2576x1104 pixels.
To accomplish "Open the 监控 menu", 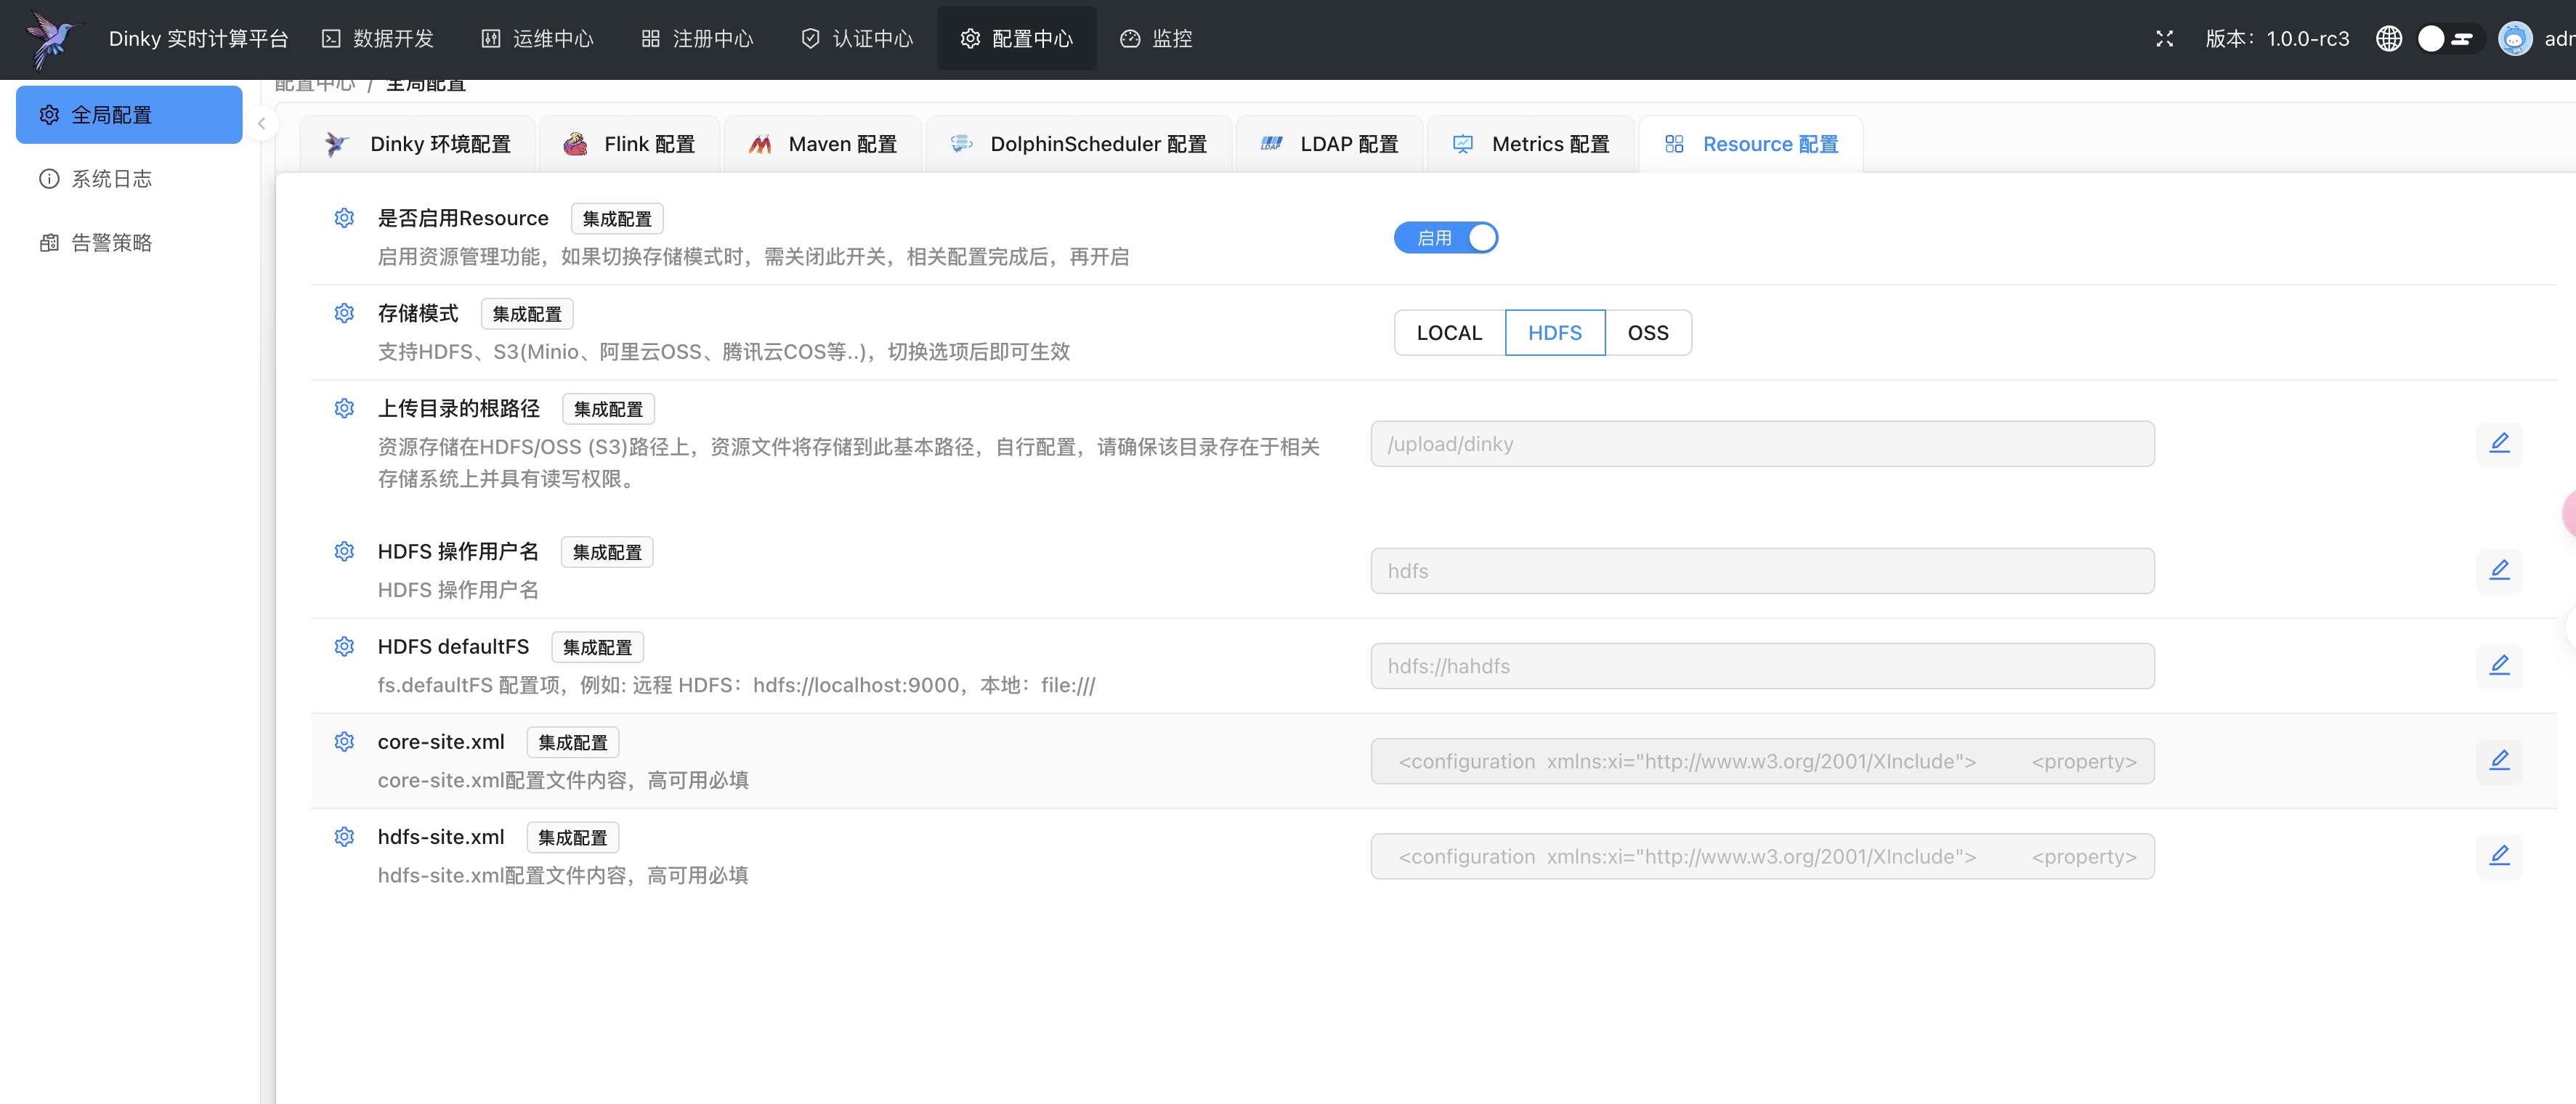I will pos(1156,39).
